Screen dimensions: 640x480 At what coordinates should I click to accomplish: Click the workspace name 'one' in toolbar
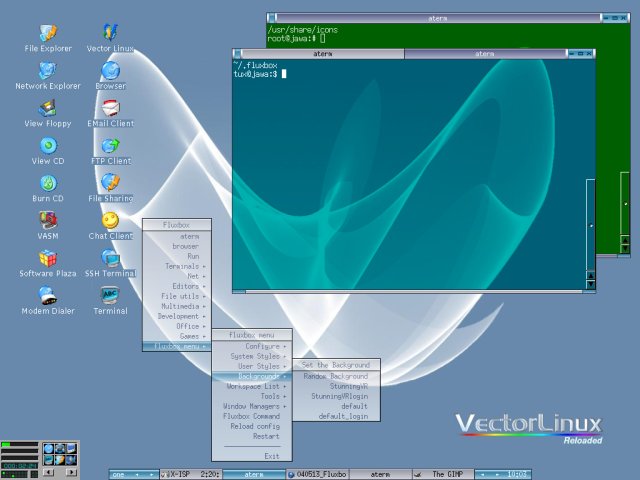(x=118, y=475)
